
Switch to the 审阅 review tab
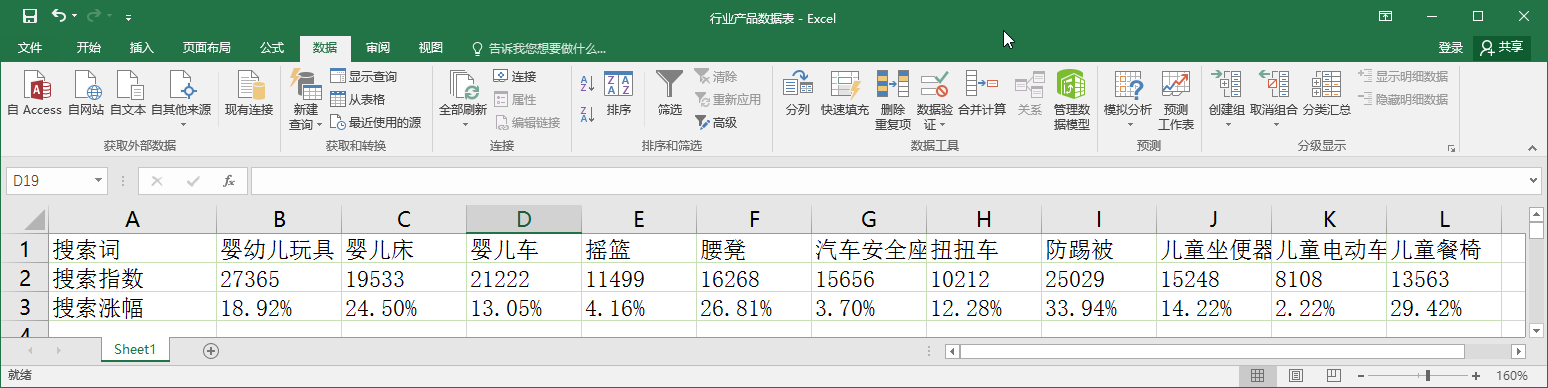click(378, 47)
